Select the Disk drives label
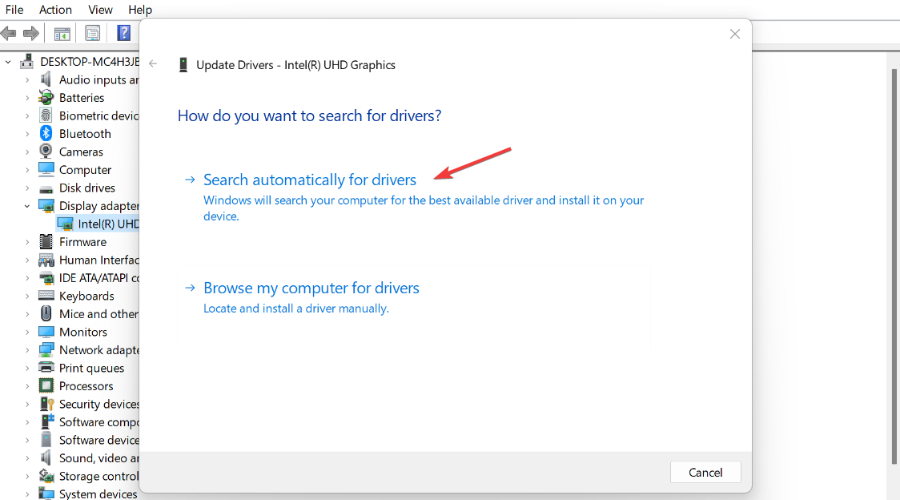Viewport: 900px width, 500px height. coord(87,188)
